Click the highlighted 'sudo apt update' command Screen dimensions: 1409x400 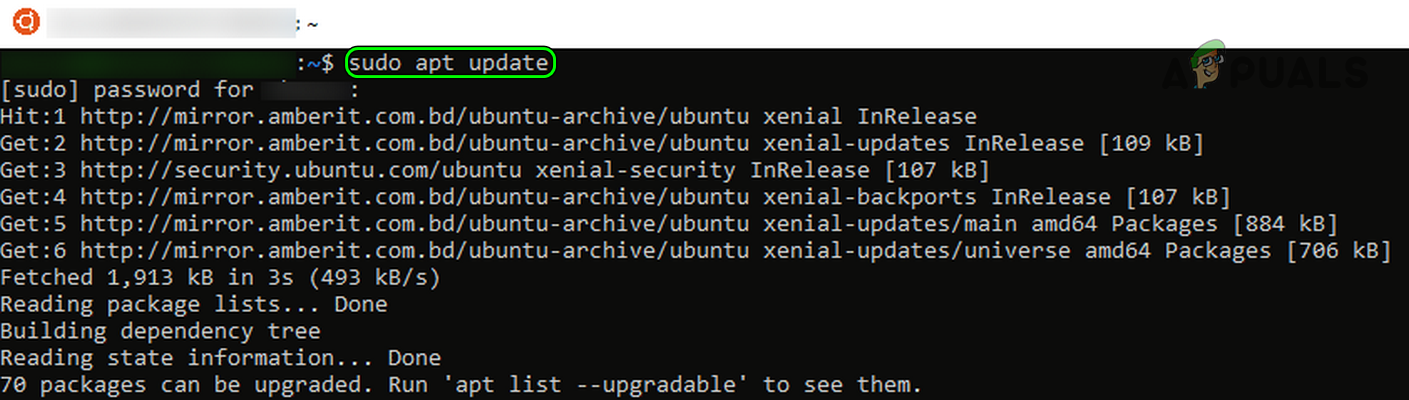pyautogui.click(x=449, y=64)
